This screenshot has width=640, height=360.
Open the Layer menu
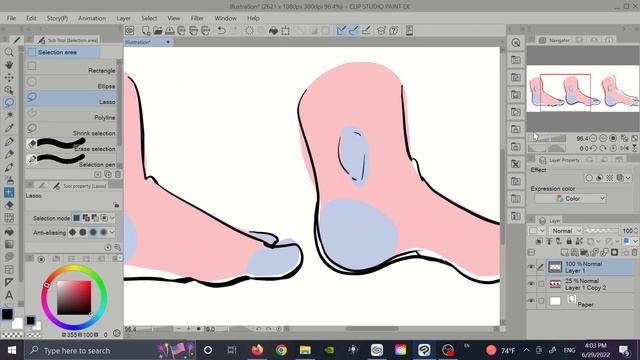pyautogui.click(x=123, y=18)
